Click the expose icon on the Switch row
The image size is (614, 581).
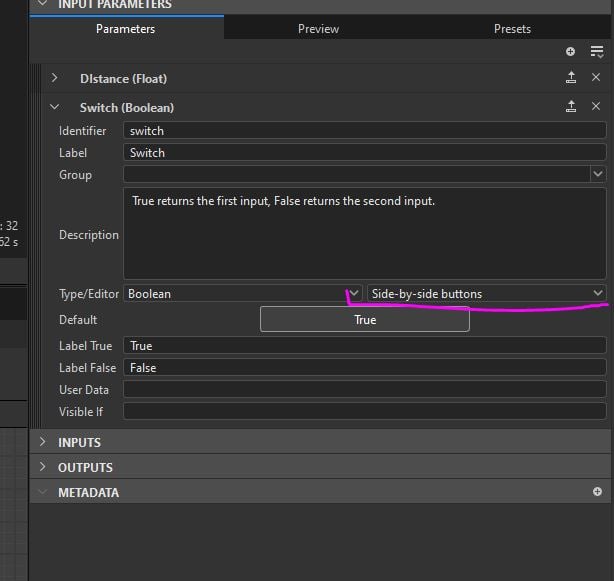tap(571, 106)
